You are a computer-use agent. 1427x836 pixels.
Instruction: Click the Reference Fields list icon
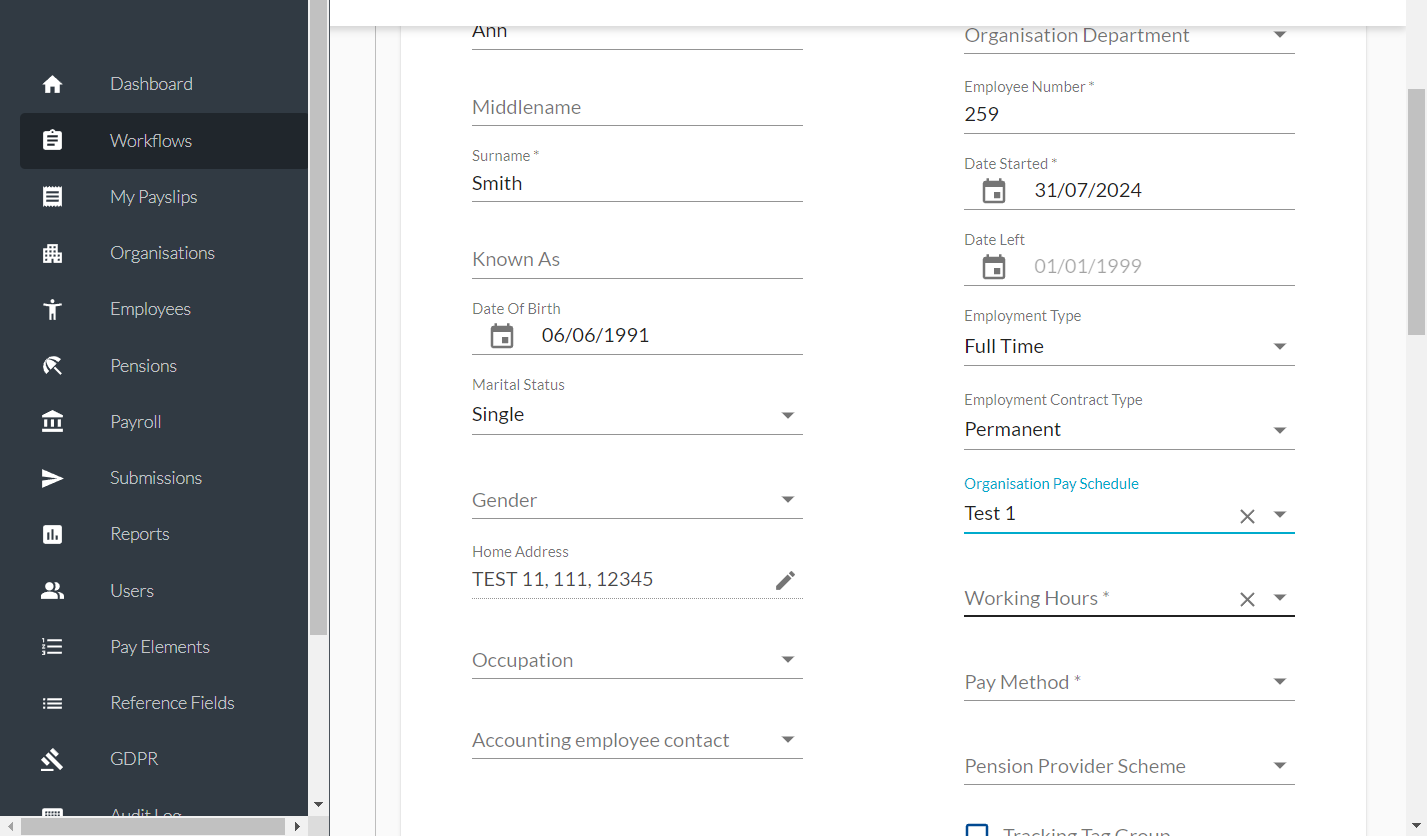[53, 703]
